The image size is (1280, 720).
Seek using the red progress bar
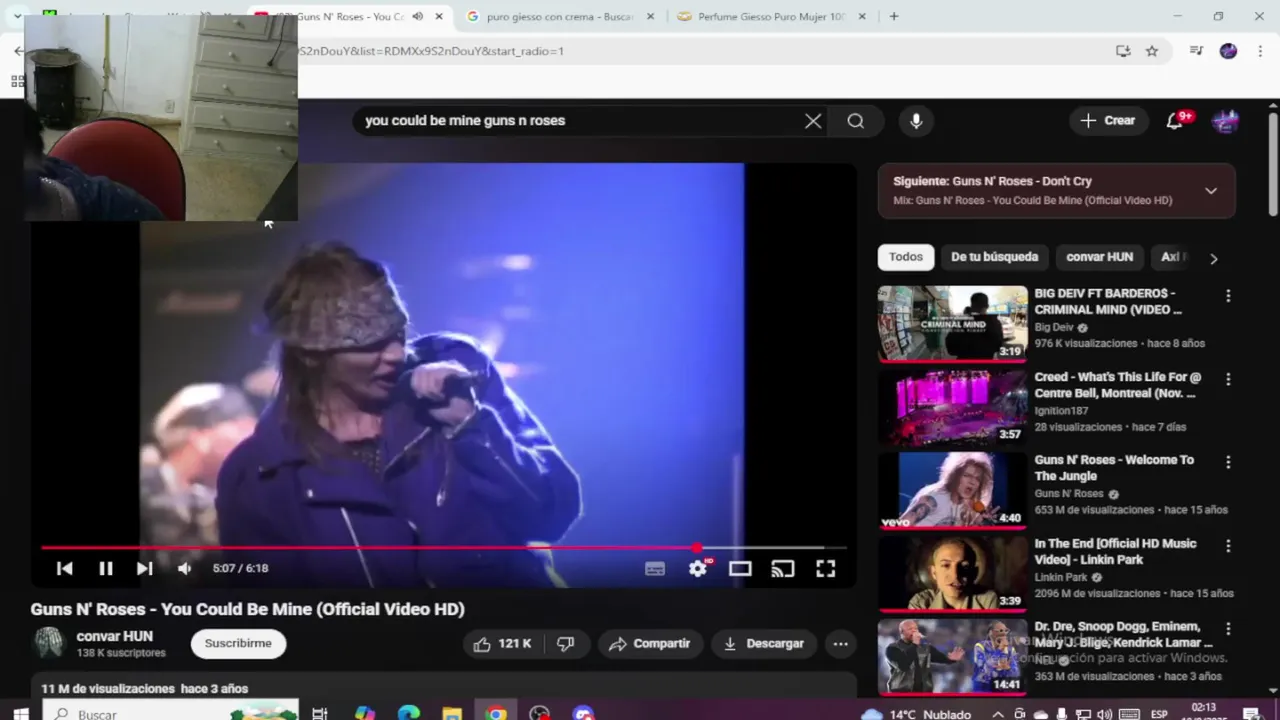point(444,548)
